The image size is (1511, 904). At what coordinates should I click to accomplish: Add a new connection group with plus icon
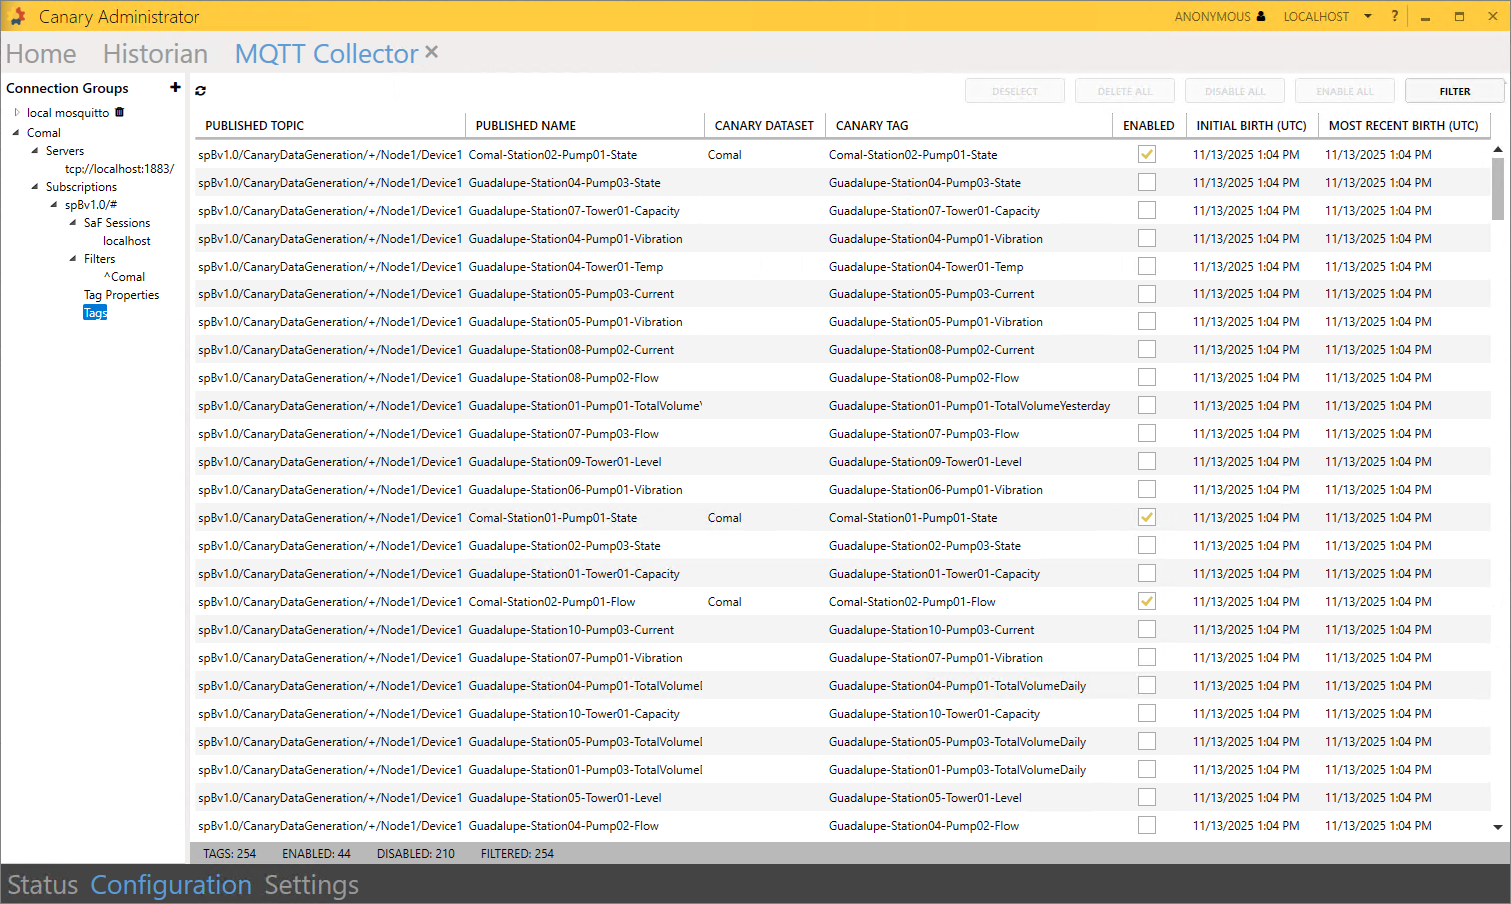[x=175, y=88]
